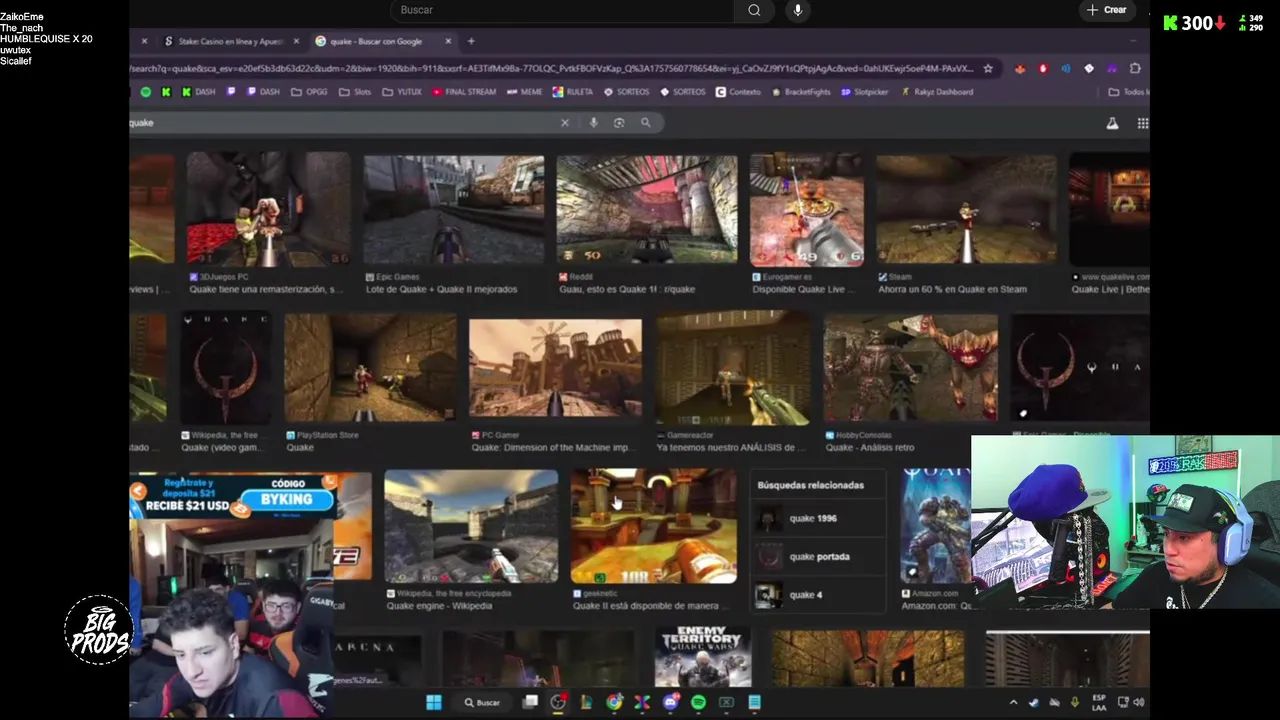Click the YouTube Crear button
1280x720 pixels.
(1106, 10)
